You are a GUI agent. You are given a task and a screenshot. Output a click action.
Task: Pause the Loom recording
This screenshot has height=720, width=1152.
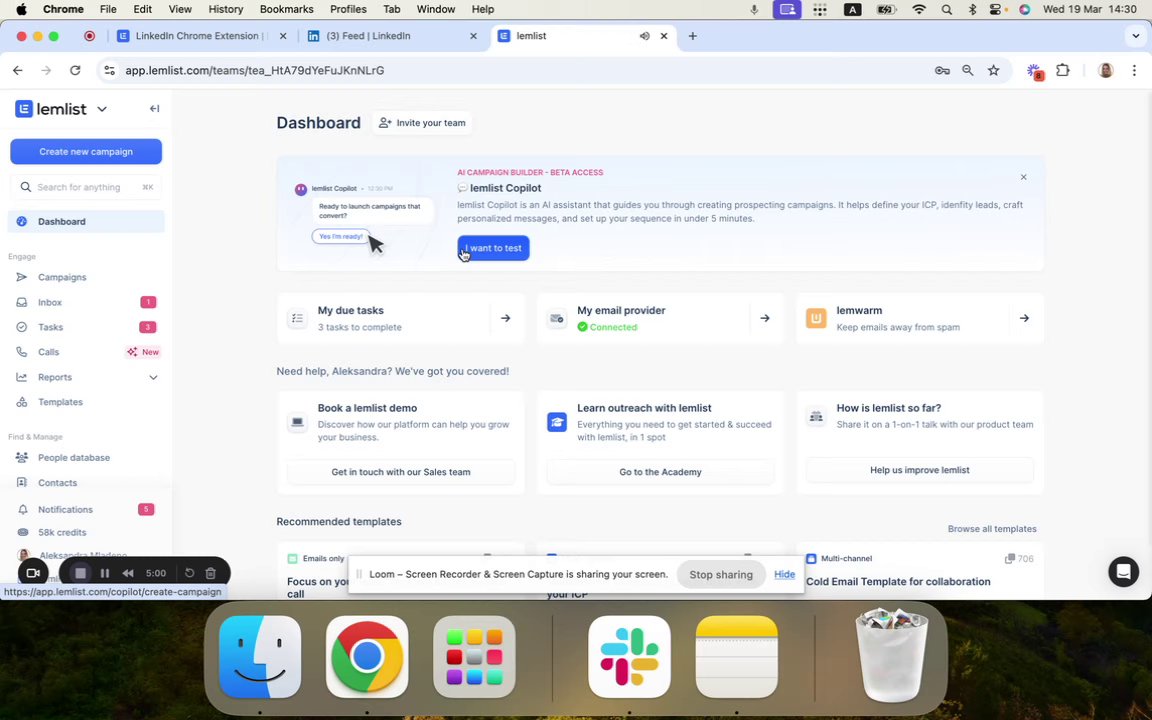(x=105, y=573)
